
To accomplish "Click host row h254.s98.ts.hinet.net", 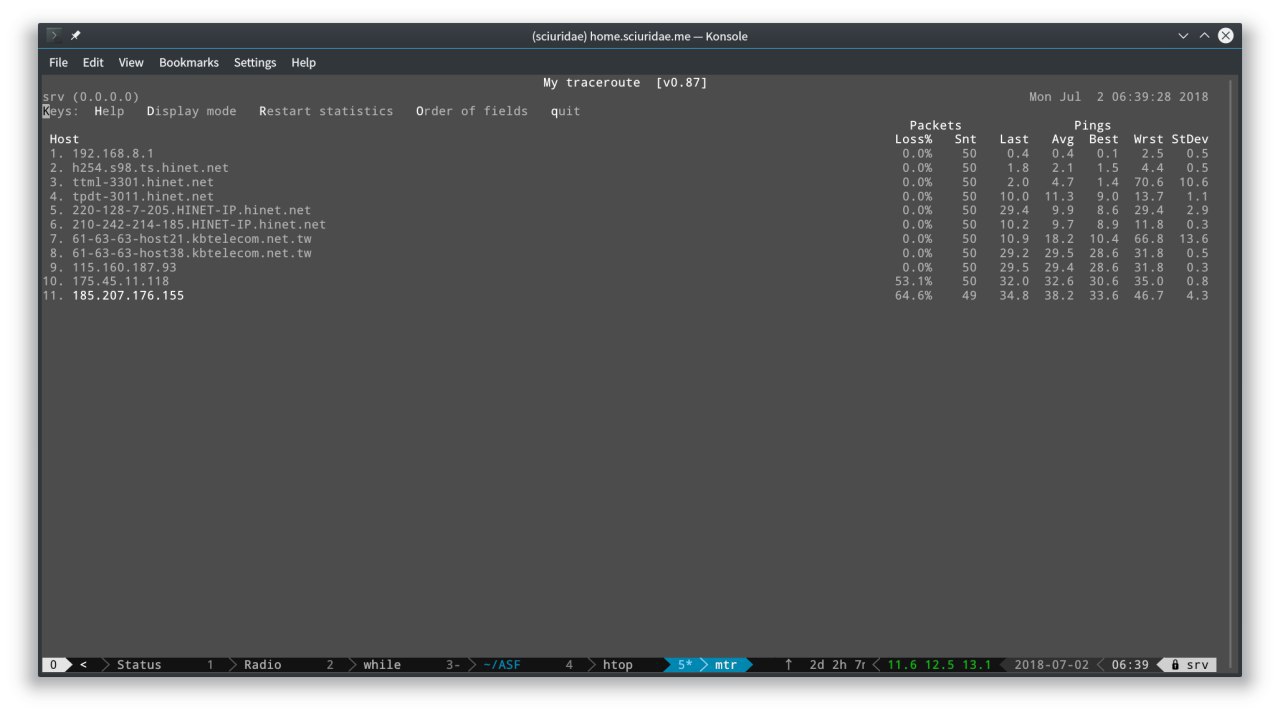I will click(x=150, y=168).
